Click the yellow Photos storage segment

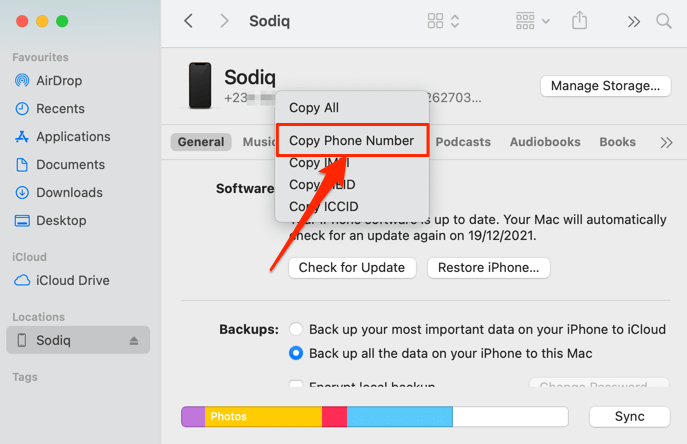point(264,417)
